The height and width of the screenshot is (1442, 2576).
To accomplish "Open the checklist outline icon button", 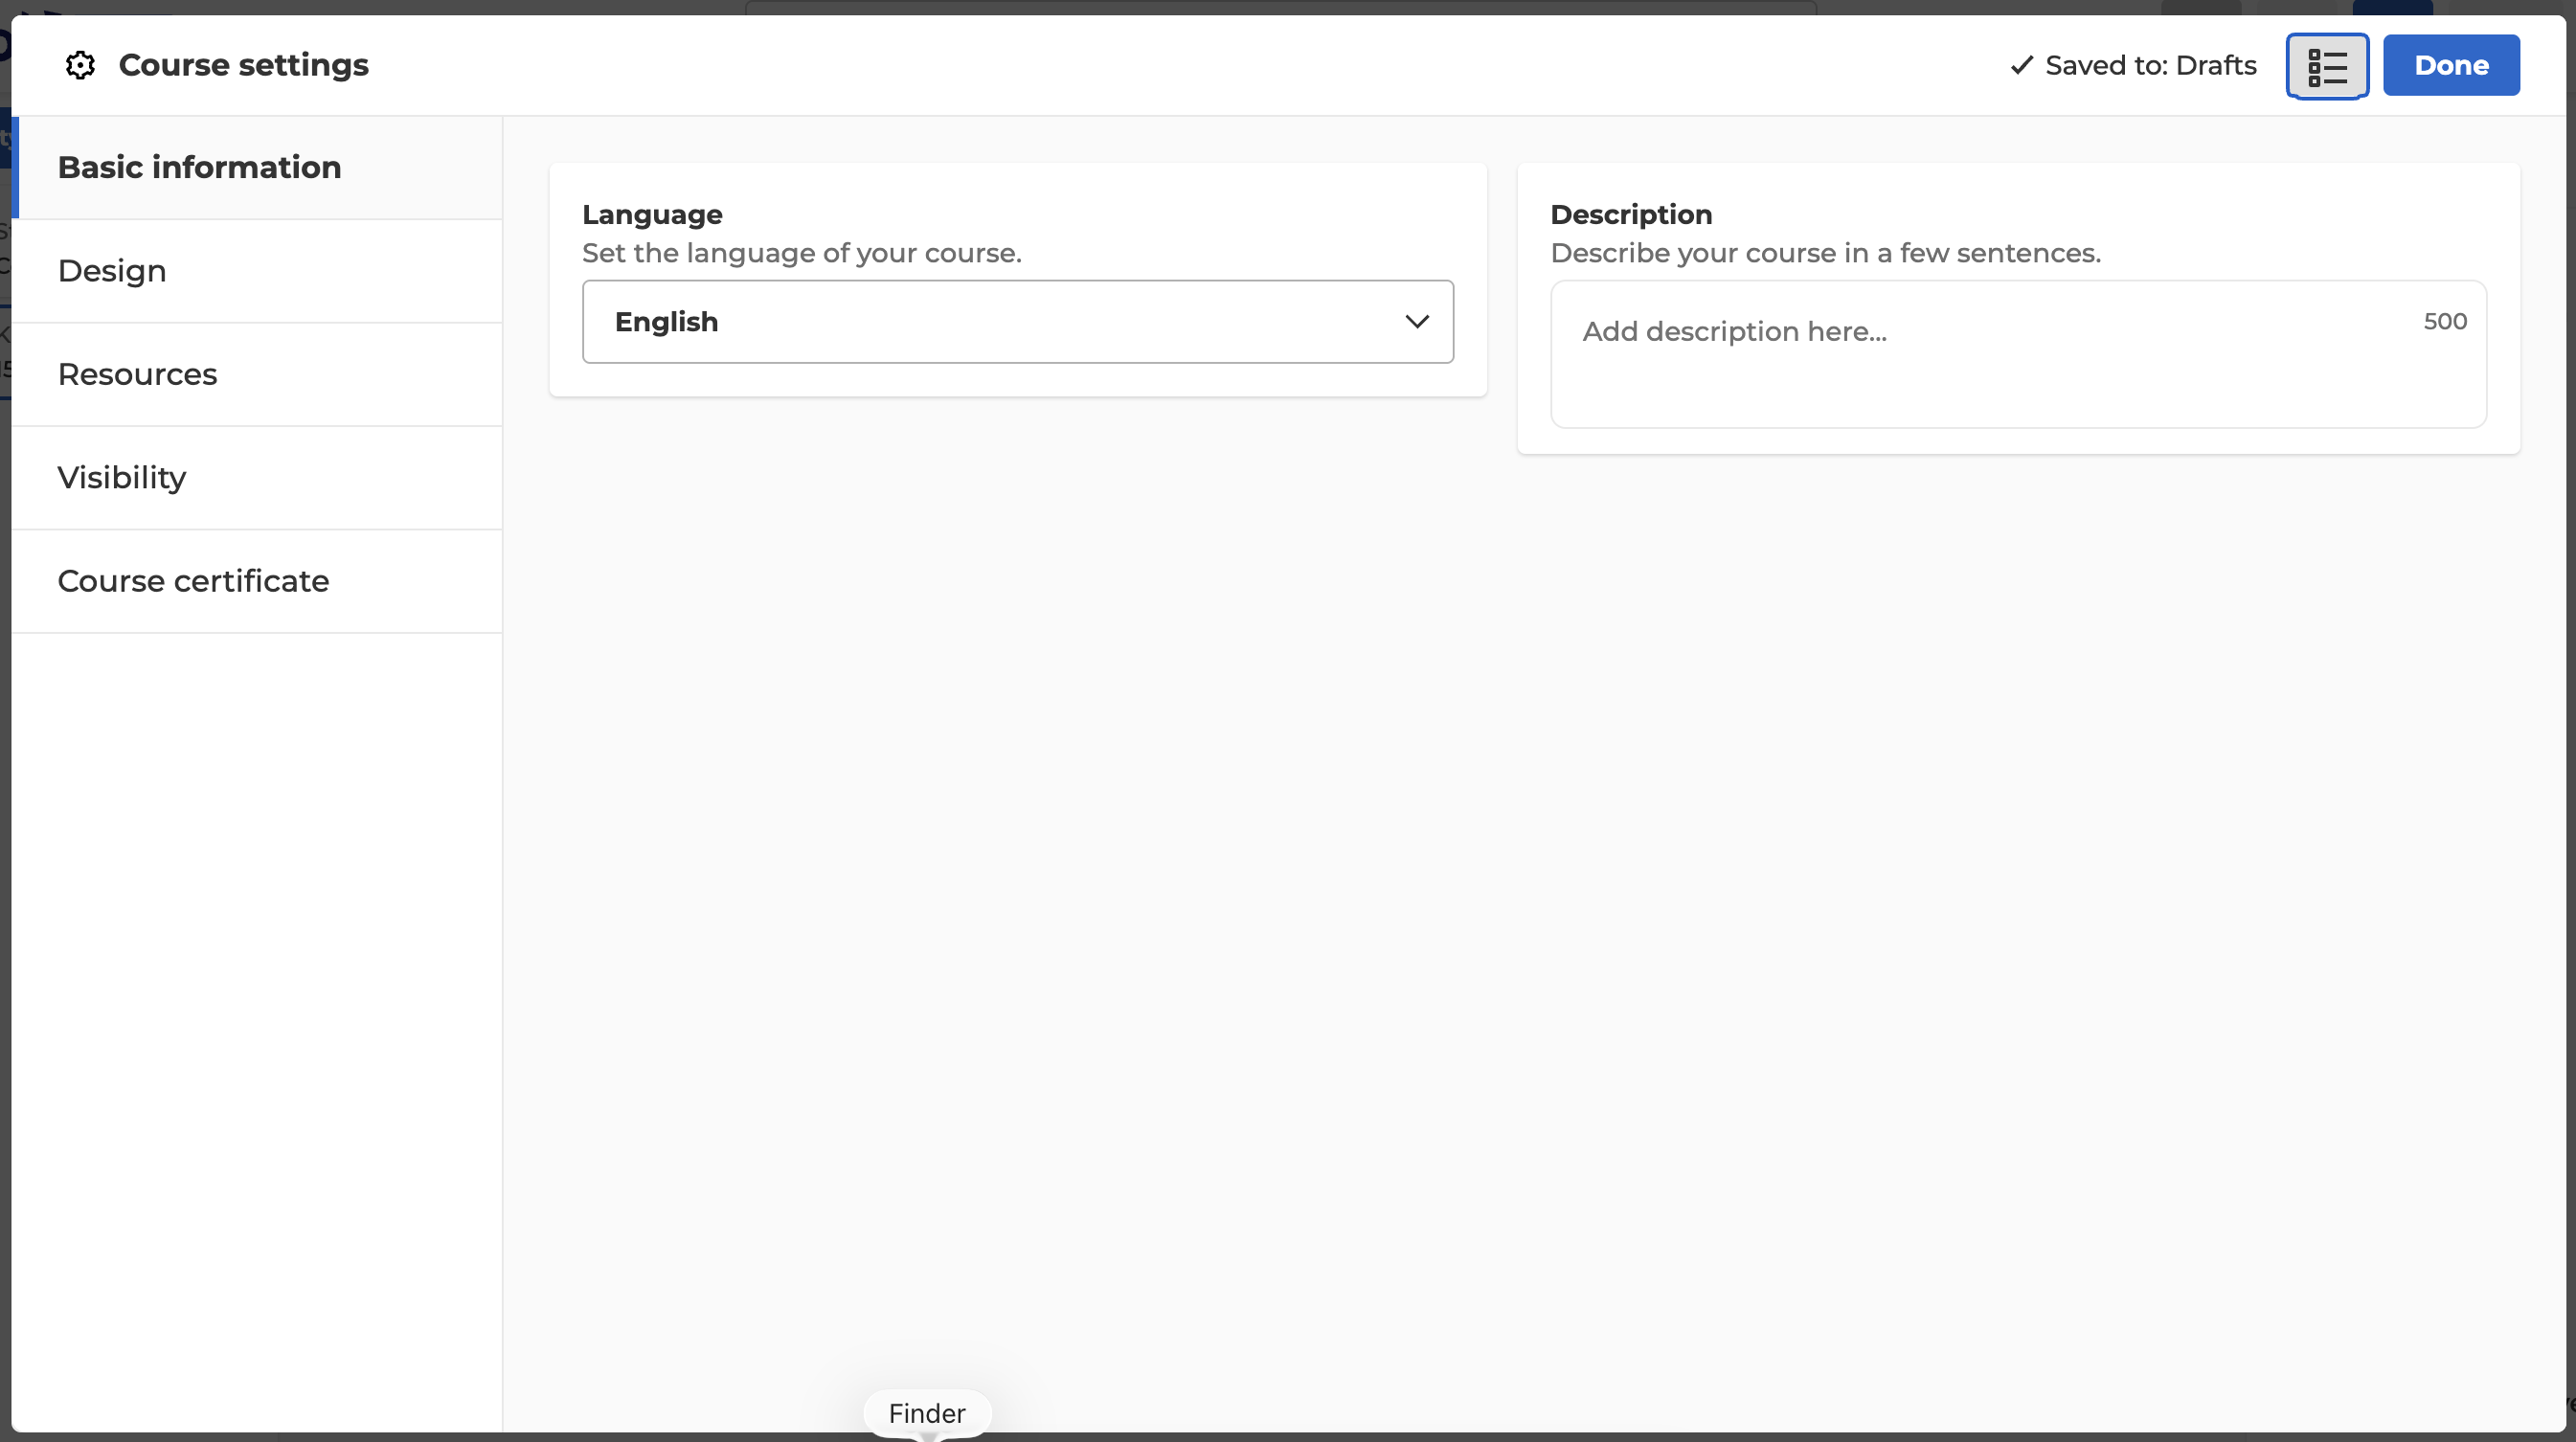I will point(2327,66).
